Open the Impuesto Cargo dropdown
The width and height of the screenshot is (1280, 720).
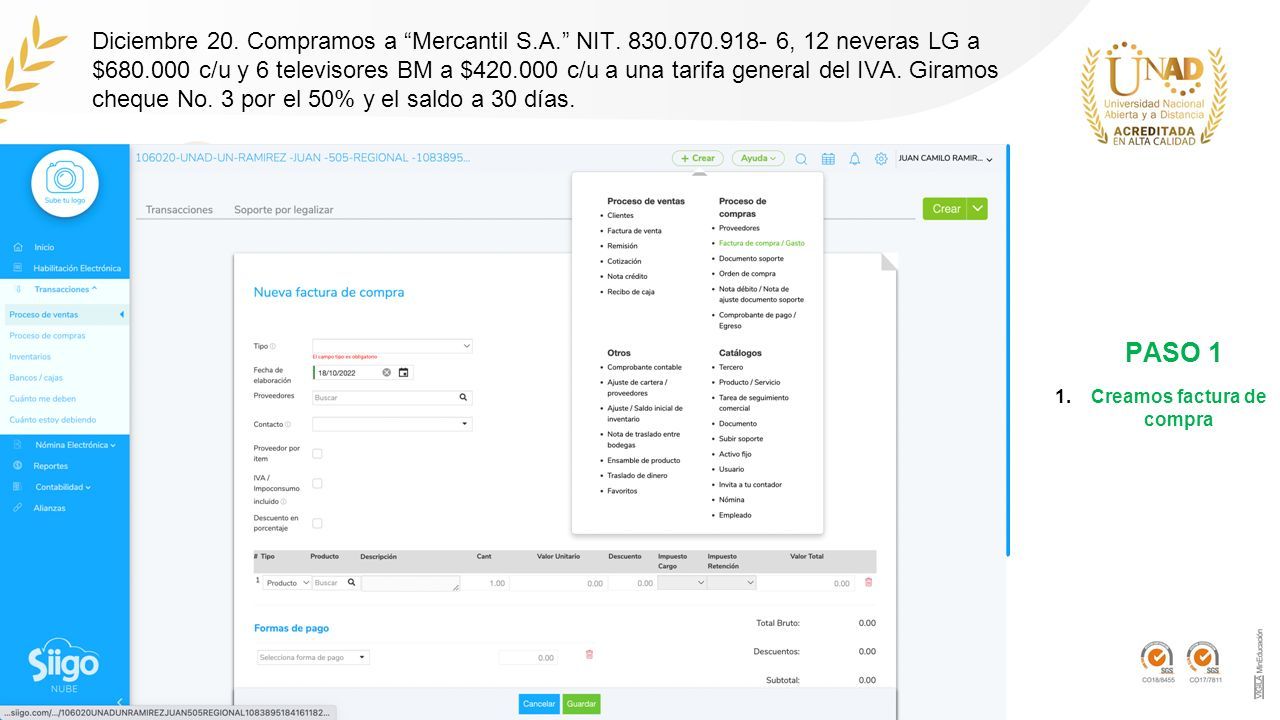click(x=681, y=582)
